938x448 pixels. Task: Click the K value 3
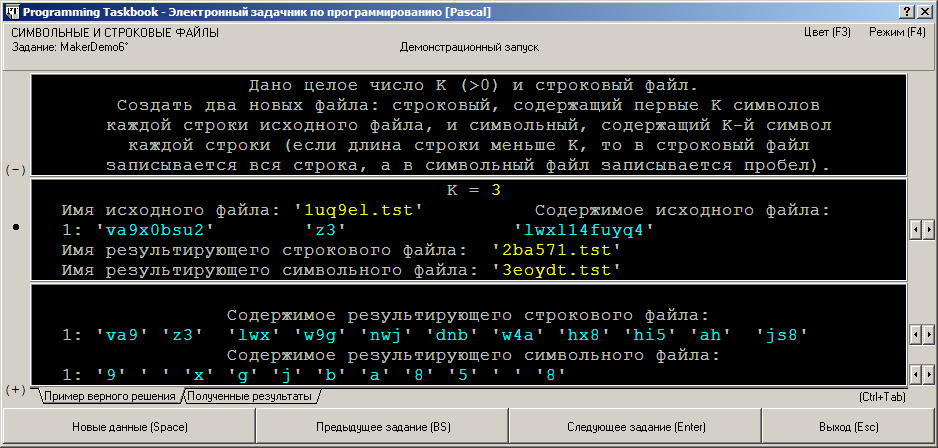496,190
